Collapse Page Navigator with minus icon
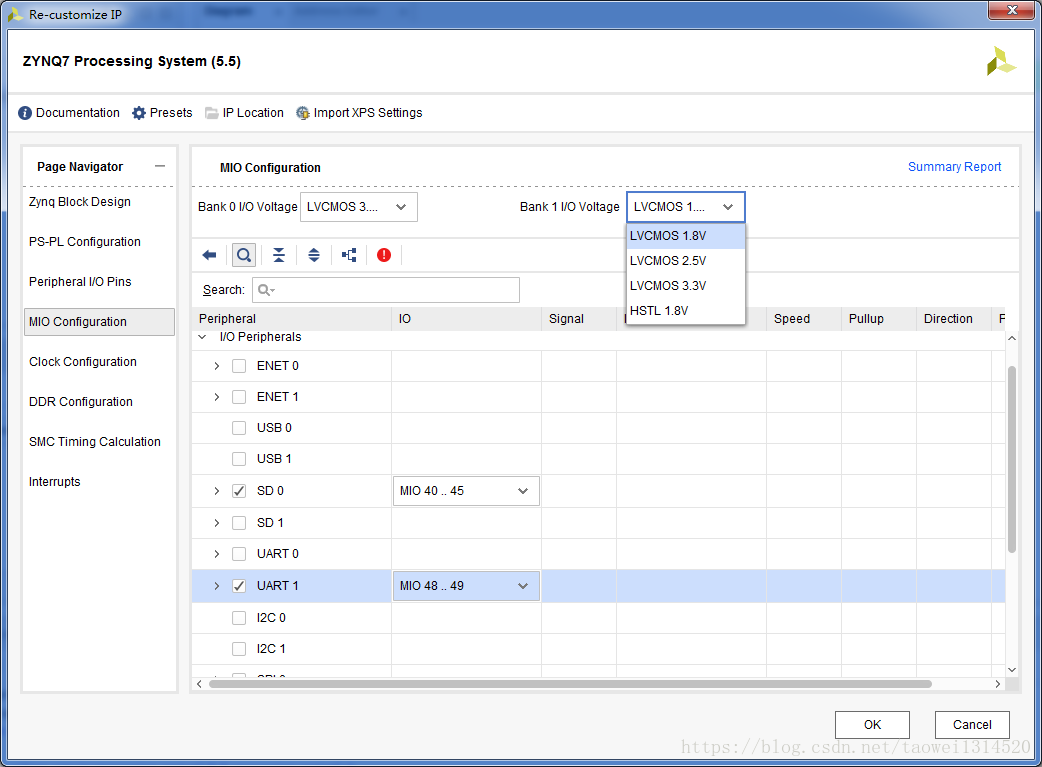The image size is (1042, 767). 159,166
